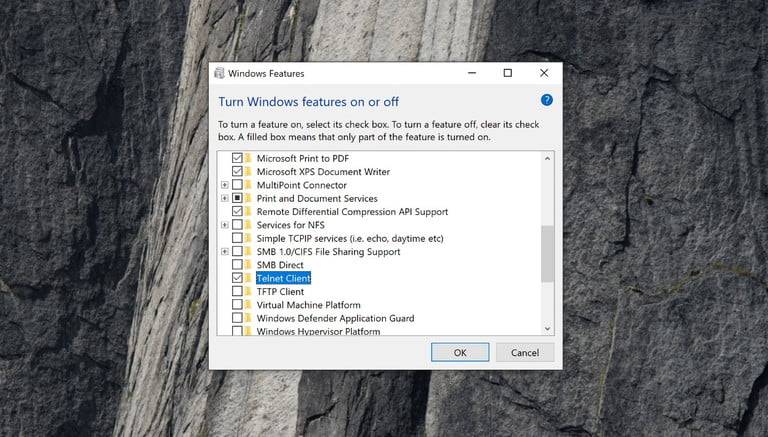Expand the Print and Document Services node
Viewport: 768px width, 437px height.
point(224,198)
